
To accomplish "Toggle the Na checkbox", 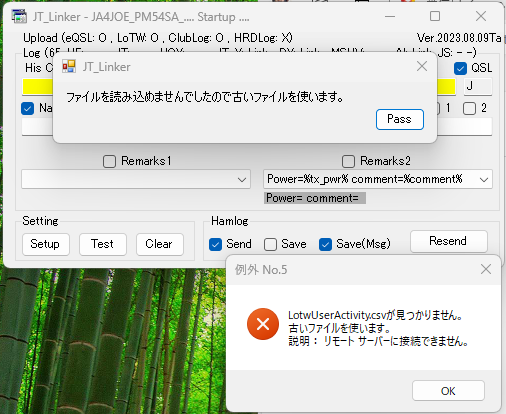I will 28,108.
